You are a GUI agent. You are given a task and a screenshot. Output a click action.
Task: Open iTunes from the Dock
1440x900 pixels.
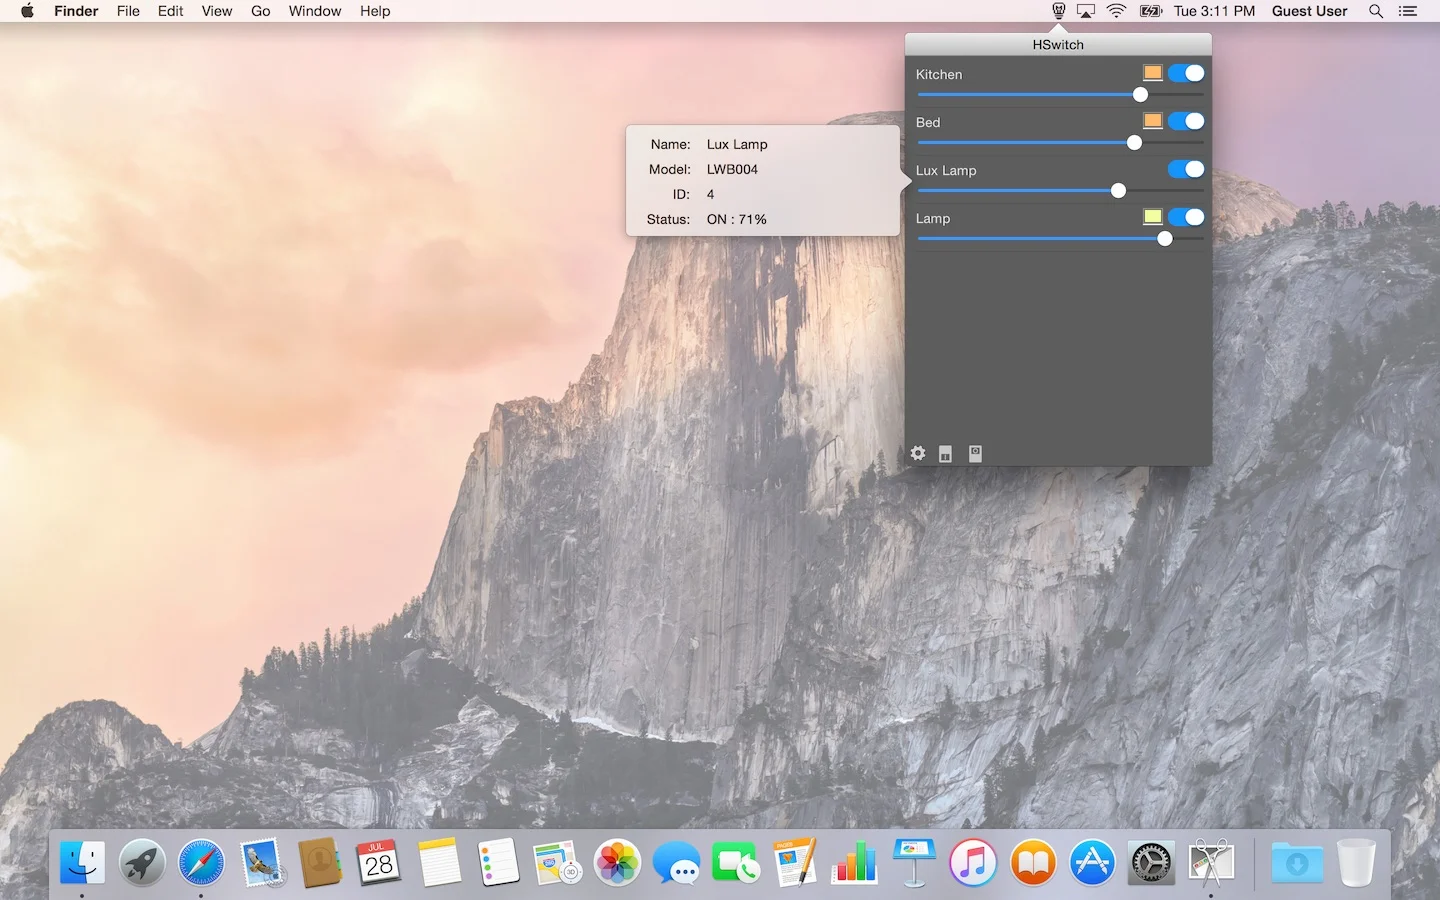(x=973, y=862)
